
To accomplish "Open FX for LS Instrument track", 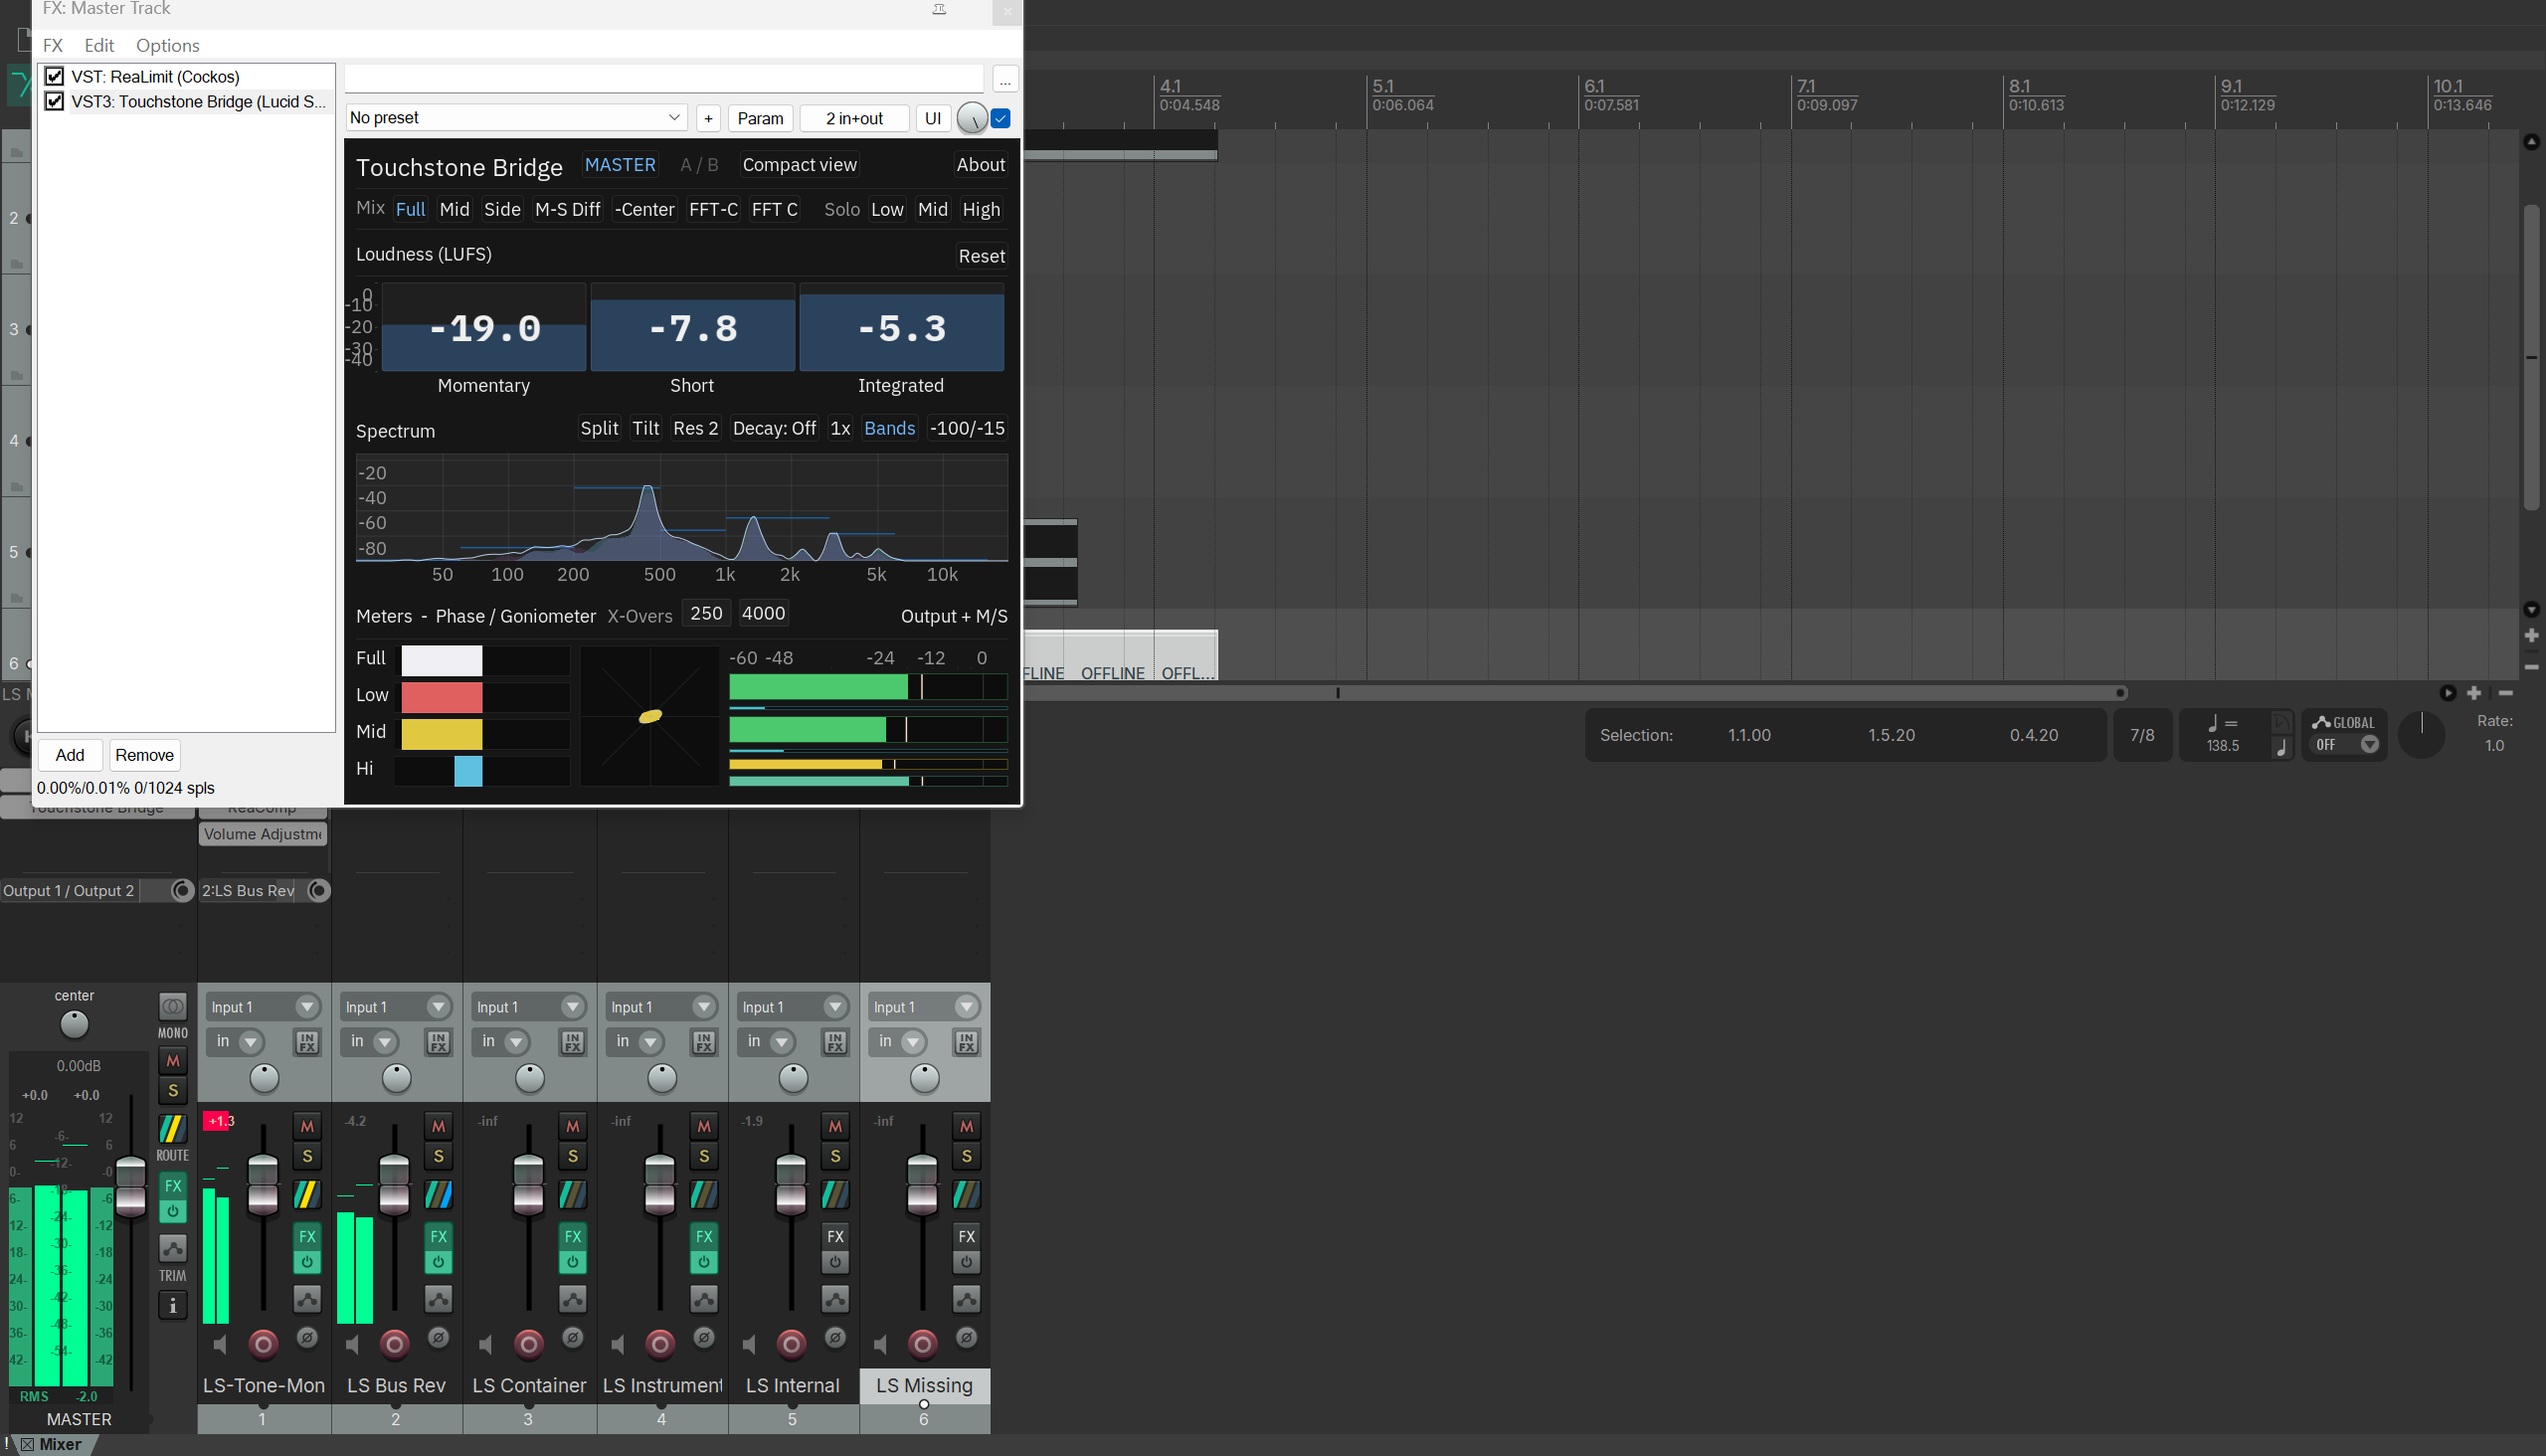I will 704,1237.
